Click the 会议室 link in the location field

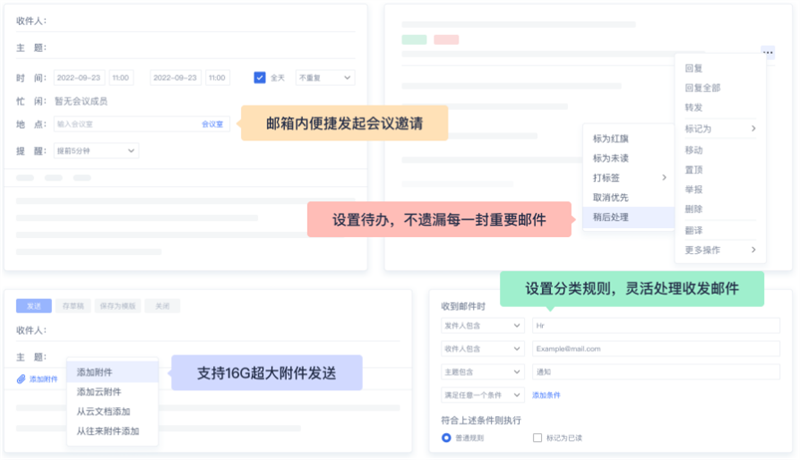[x=212, y=124]
